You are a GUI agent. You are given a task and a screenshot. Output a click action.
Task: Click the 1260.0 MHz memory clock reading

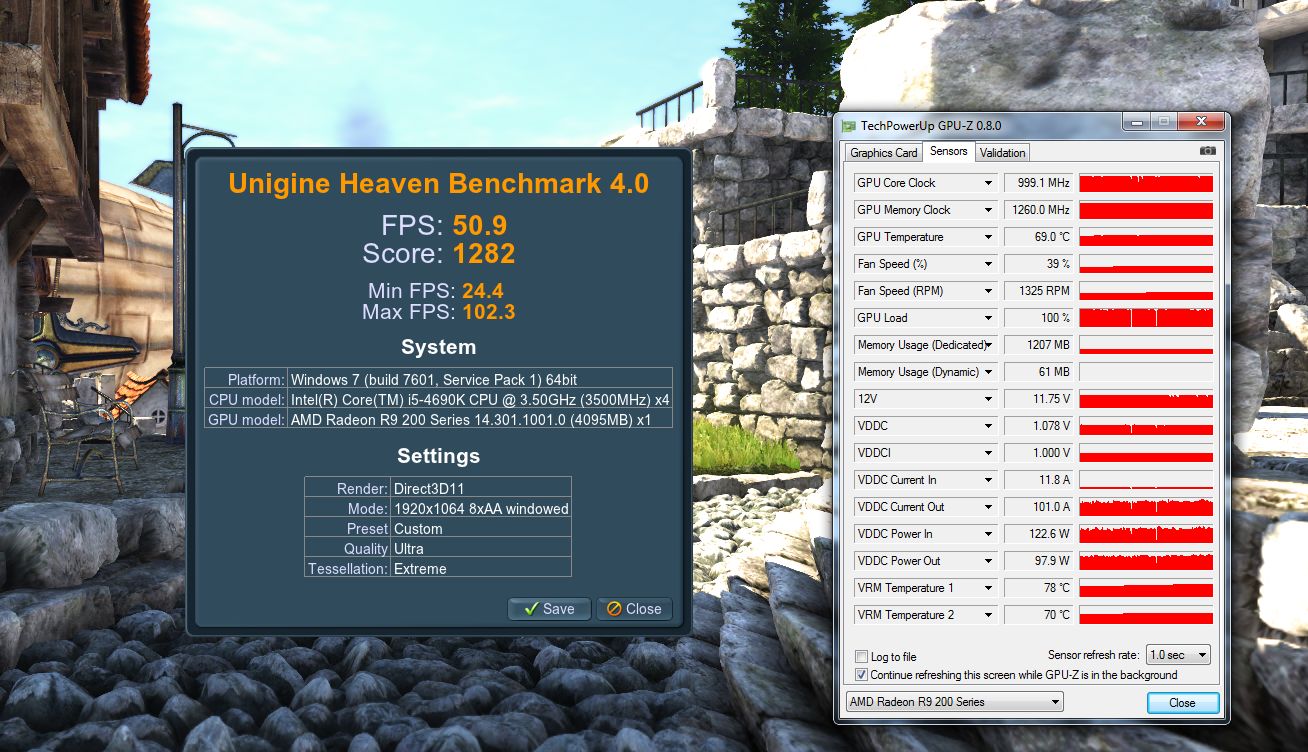coord(1038,210)
